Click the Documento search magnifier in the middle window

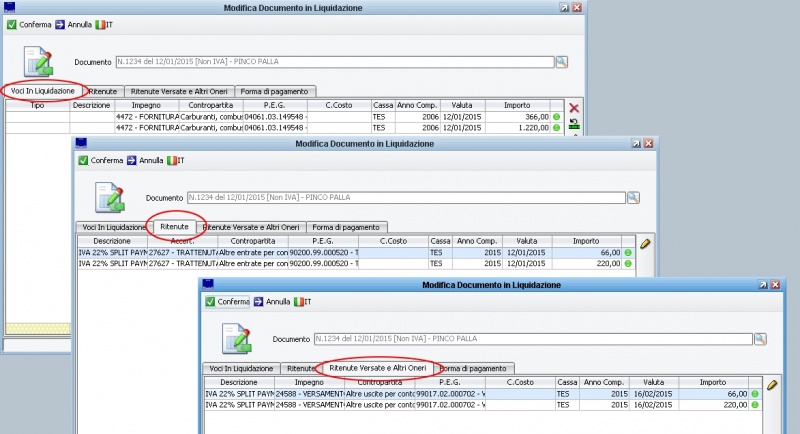(632, 198)
